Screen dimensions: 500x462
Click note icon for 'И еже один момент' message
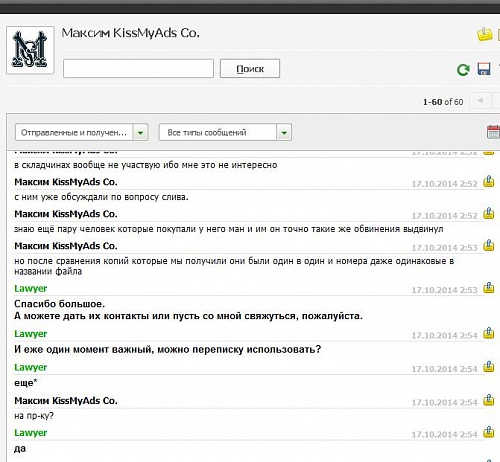pos(489,333)
